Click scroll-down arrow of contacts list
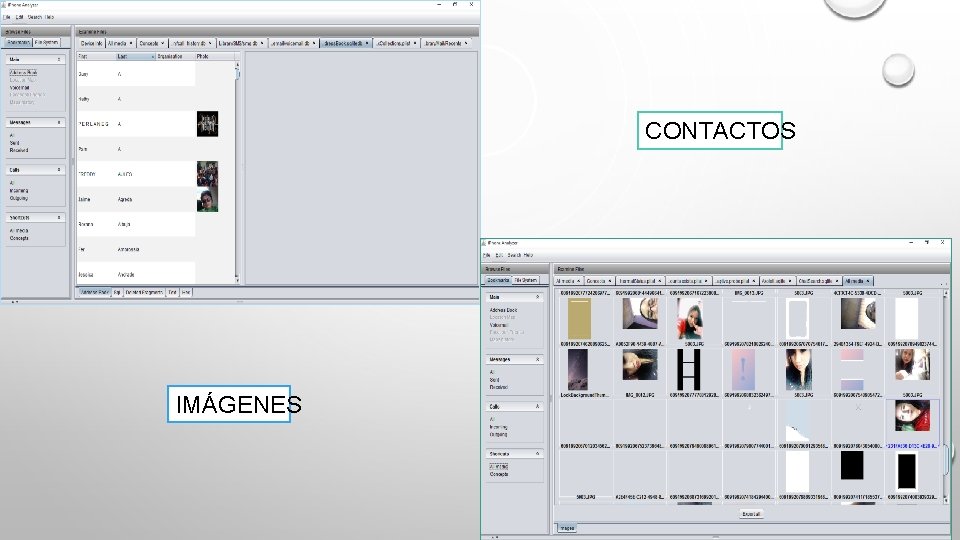The width and height of the screenshot is (960, 540). click(238, 280)
